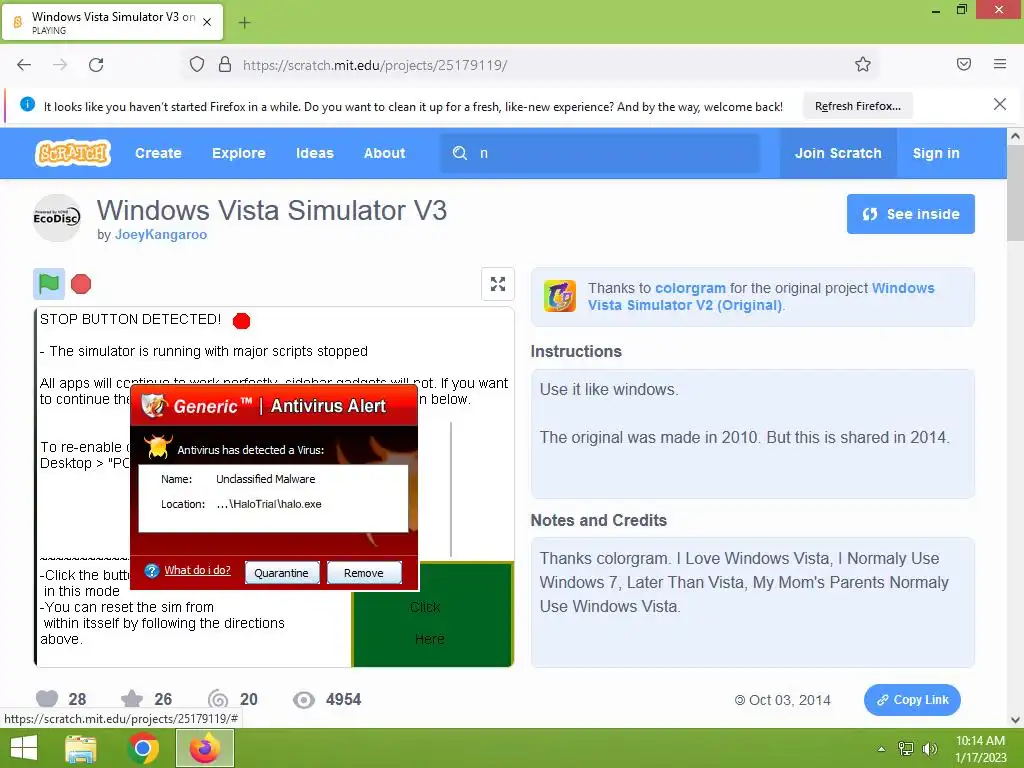Viewport: 1024px width, 768px height.
Task: Open JoeyKangaroo's profile link
Action: point(161,234)
